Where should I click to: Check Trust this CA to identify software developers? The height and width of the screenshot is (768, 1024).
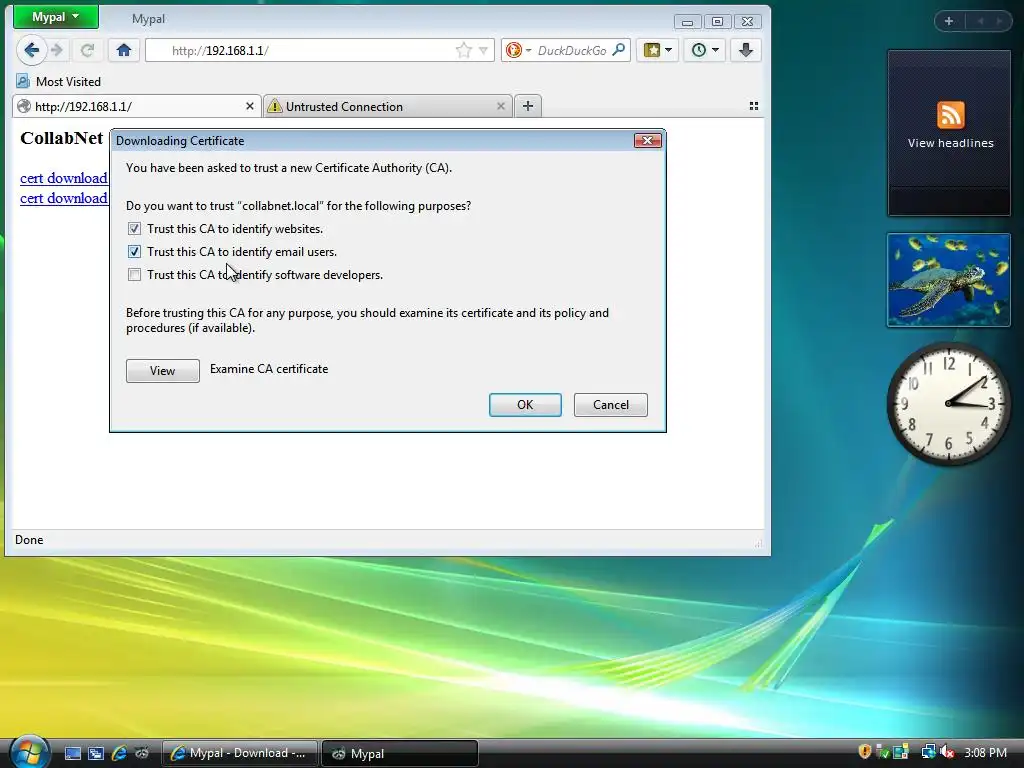(x=134, y=274)
